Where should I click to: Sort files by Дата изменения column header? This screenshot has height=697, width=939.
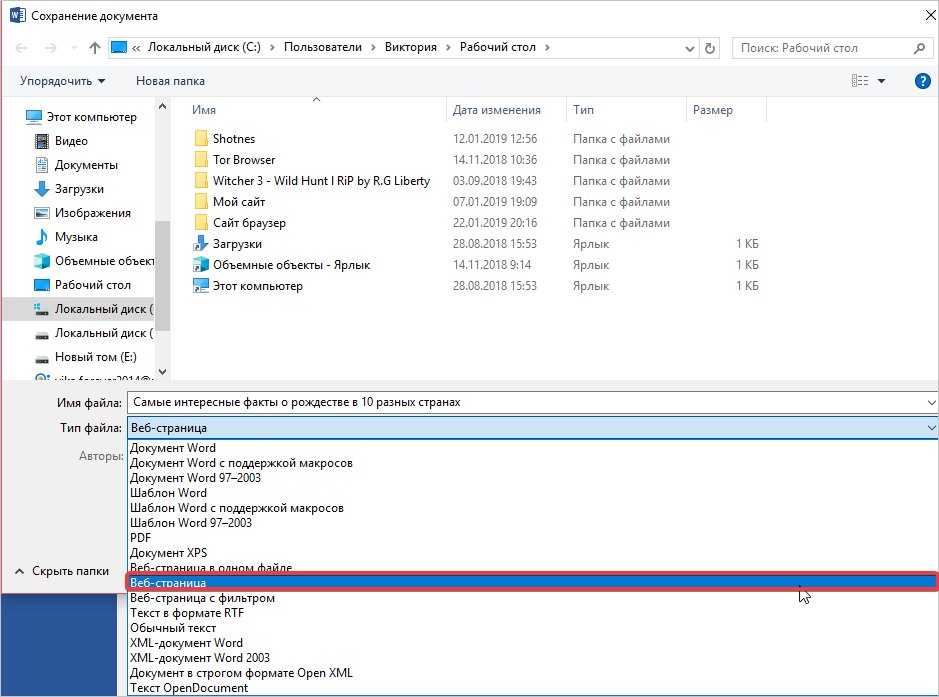tap(496, 110)
